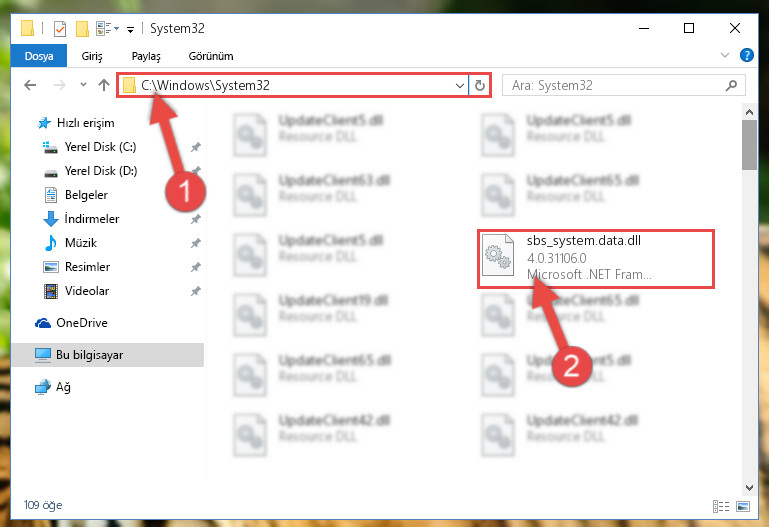Open Explorer help question mark
This screenshot has width=769, height=527.
point(746,55)
